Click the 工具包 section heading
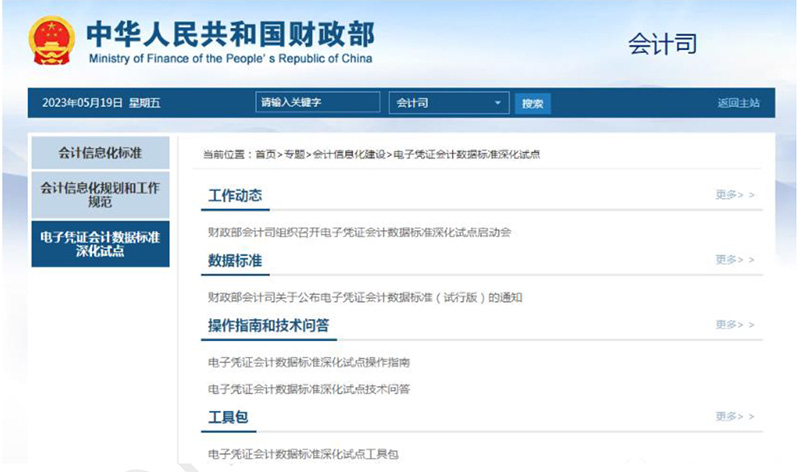Image resolution: width=800 pixels, height=472 pixels. click(228, 417)
